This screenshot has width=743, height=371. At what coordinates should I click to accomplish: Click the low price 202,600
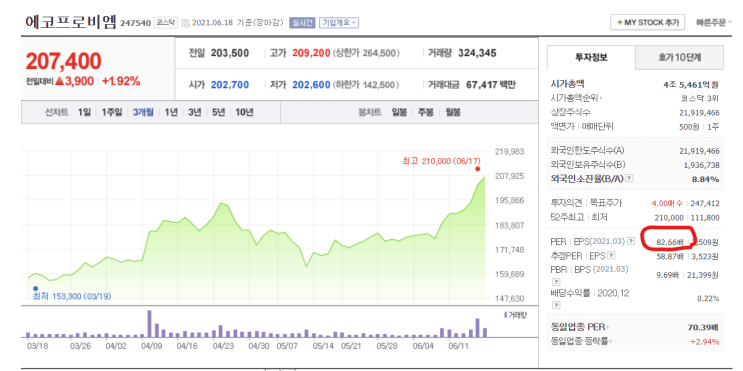coord(311,85)
